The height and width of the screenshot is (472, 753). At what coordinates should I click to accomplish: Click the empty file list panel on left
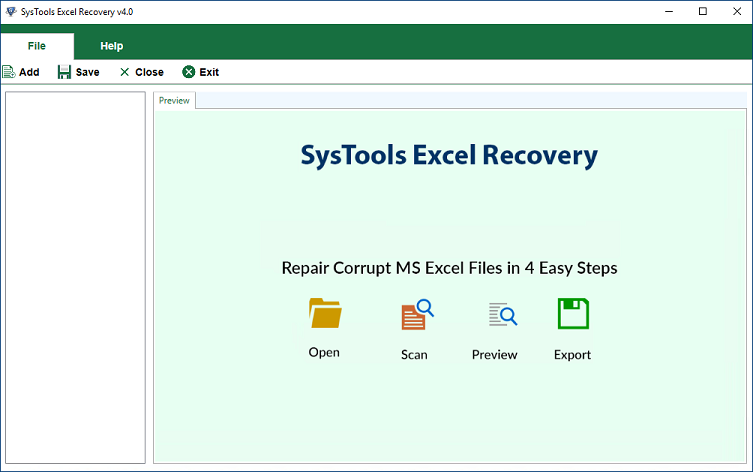(75, 278)
